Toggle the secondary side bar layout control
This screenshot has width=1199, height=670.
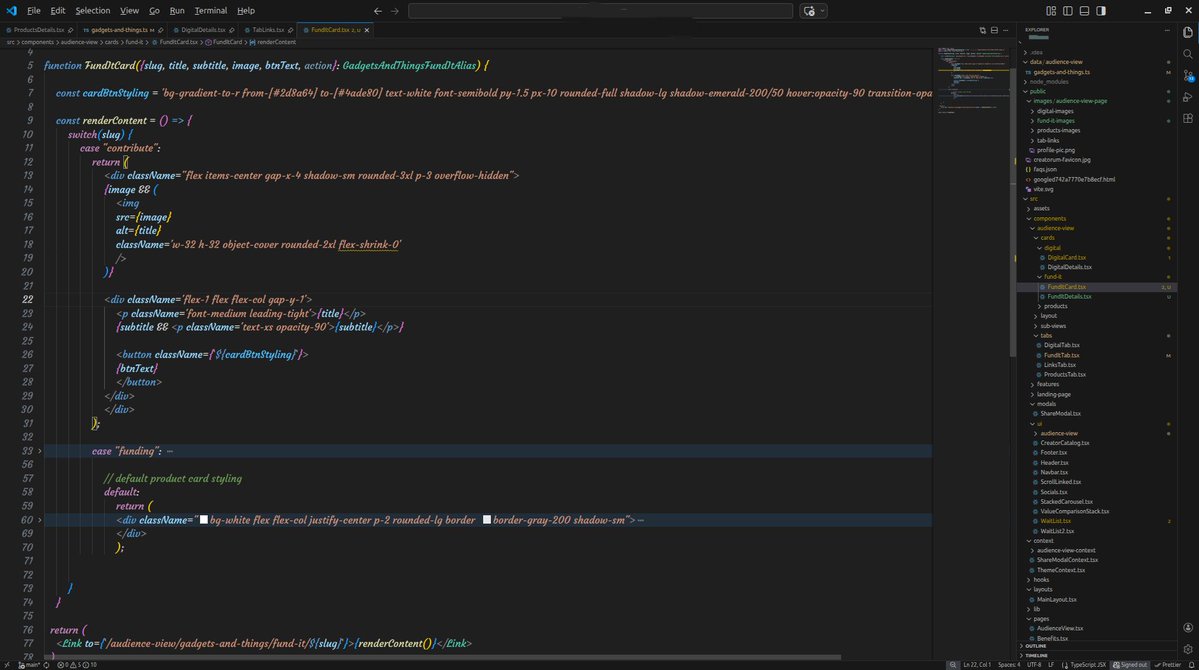click(x=1101, y=11)
